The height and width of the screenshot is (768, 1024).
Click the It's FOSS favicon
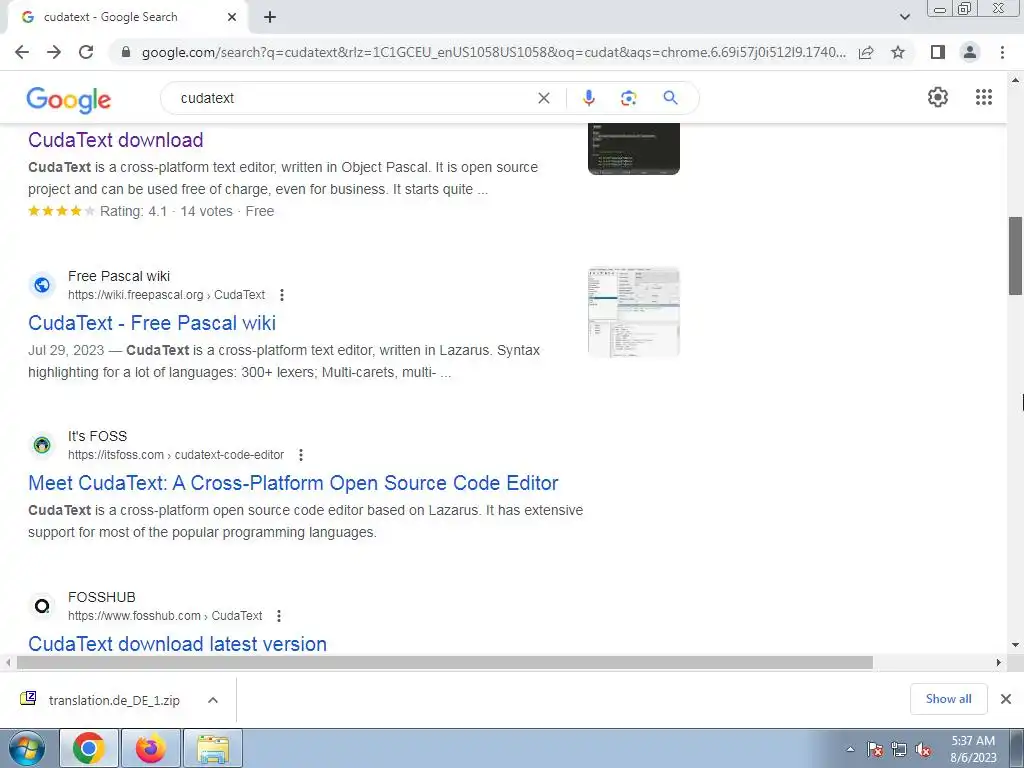tap(42, 445)
